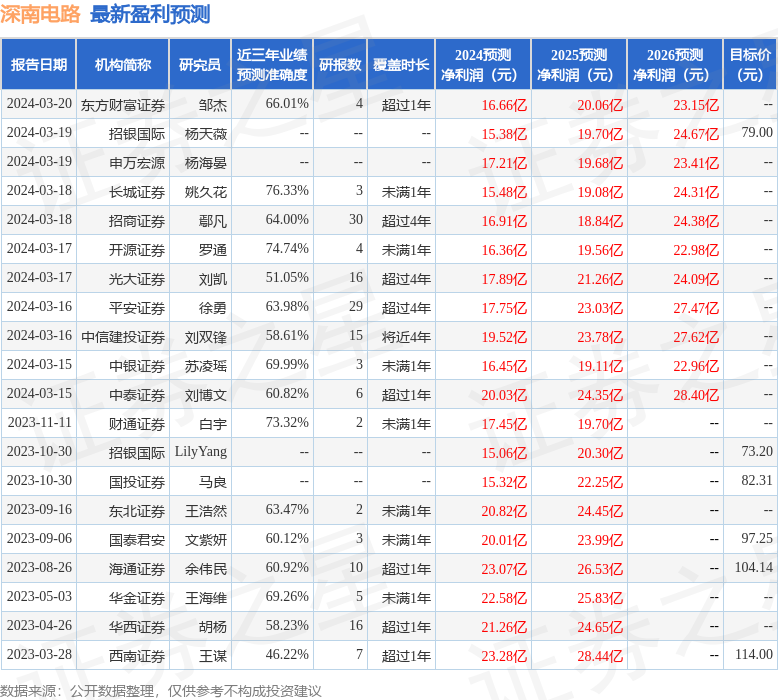Click the date 2024-03-20
The image size is (778, 700).
(39, 104)
